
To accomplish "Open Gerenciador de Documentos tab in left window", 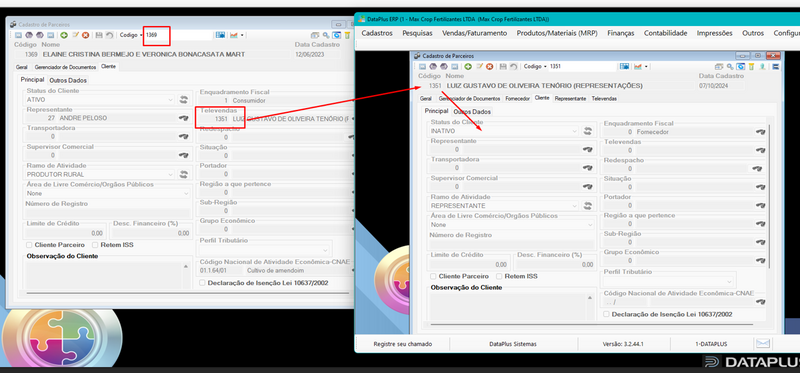I will click(x=65, y=67).
